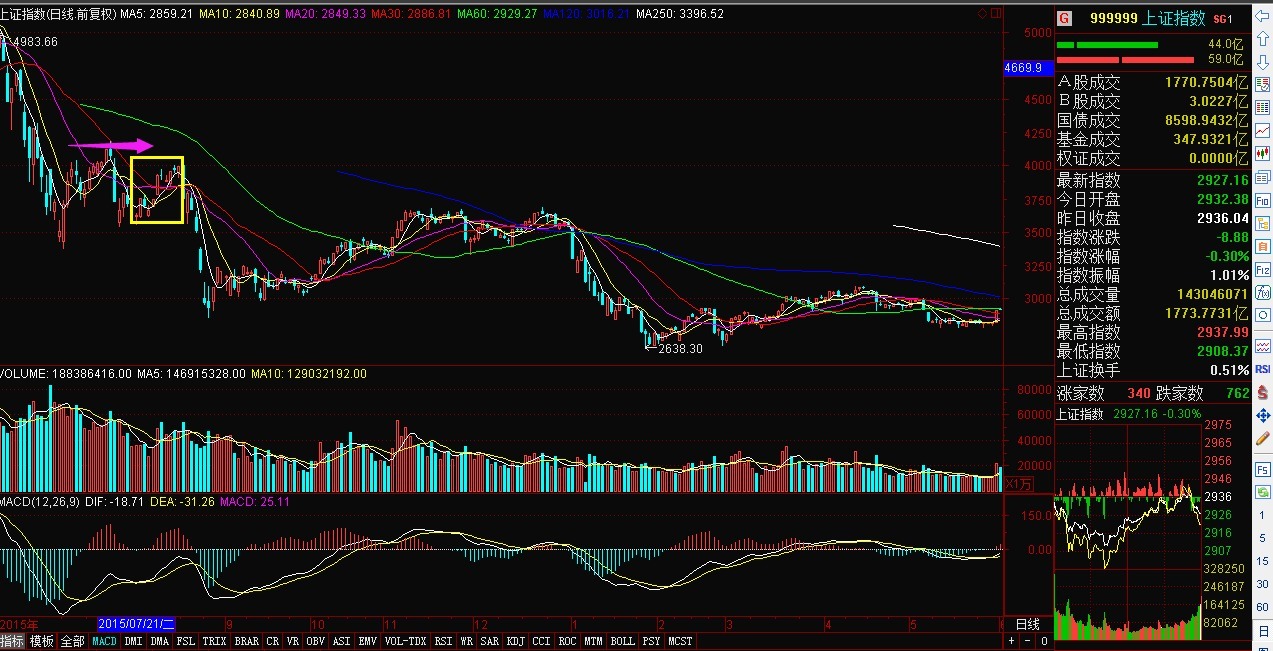This screenshot has width=1273, height=651.
Task: Select the 指标 tab at bottom left
Action: coord(13,641)
